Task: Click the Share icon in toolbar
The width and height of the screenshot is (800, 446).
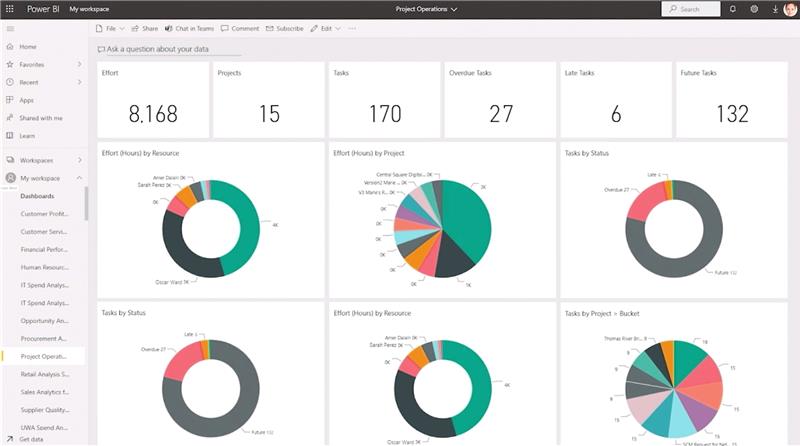Action: coord(135,29)
